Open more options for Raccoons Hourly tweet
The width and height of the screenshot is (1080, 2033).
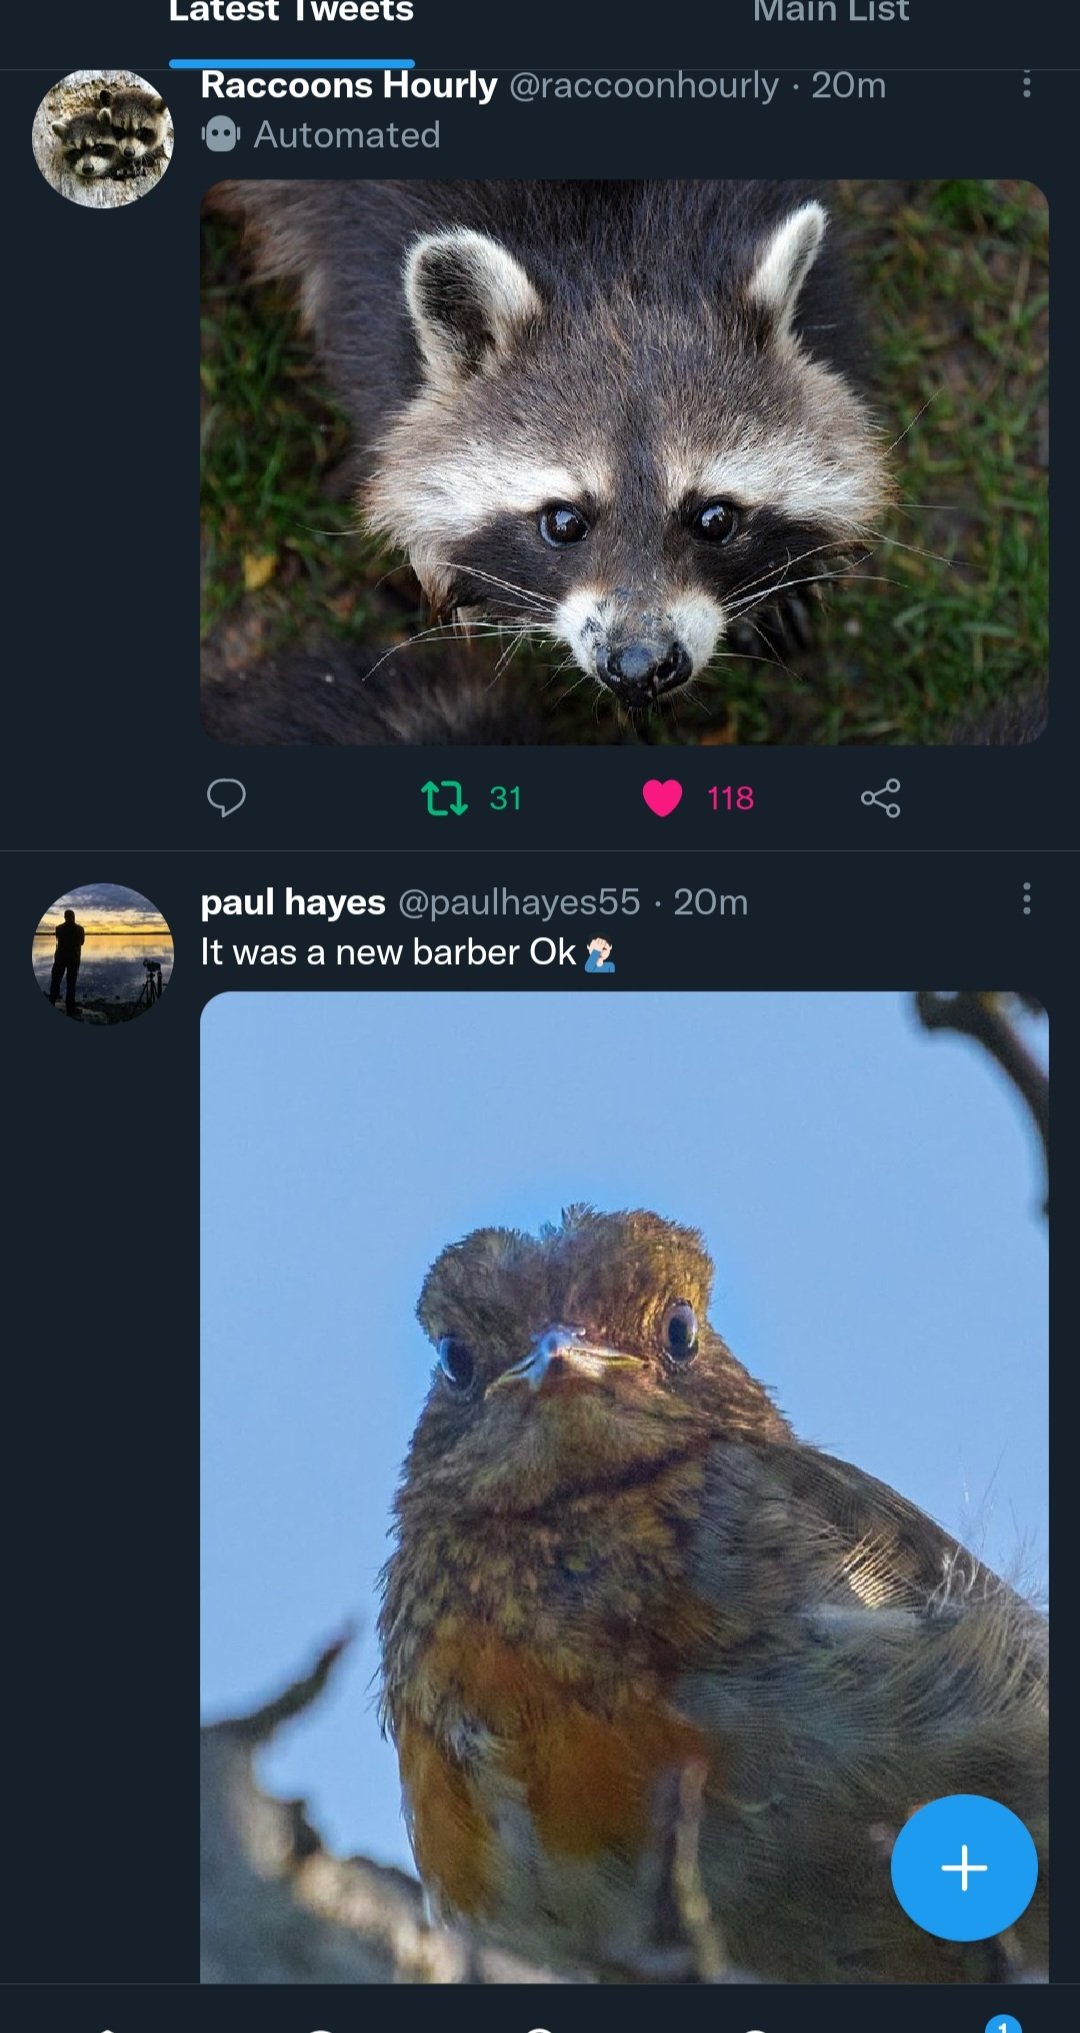tap(1026, 85)
